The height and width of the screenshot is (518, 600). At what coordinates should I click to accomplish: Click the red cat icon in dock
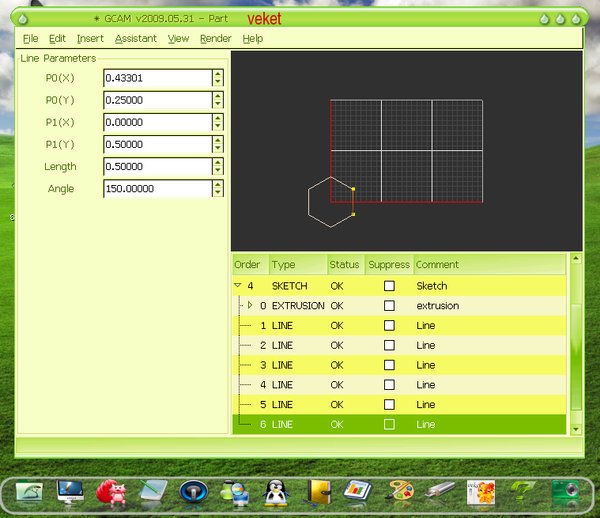(x=110, y=491)
